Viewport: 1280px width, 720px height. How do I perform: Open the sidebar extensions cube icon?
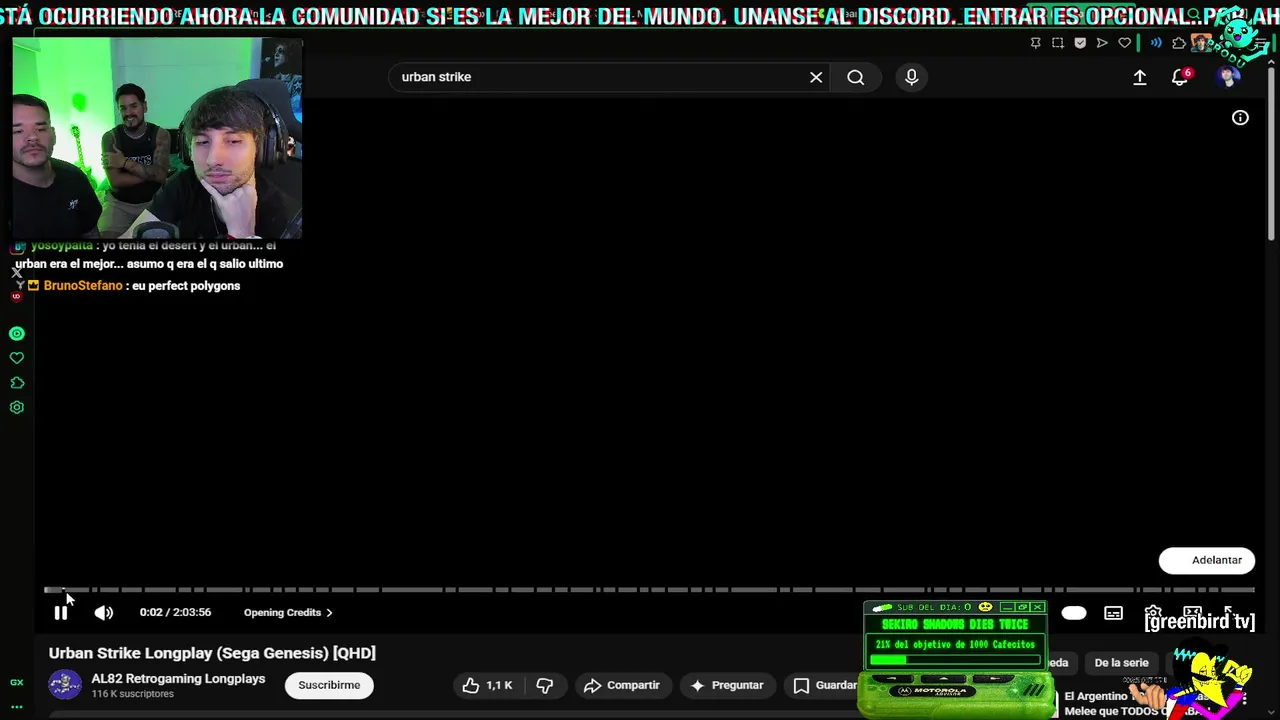[17, 383]
